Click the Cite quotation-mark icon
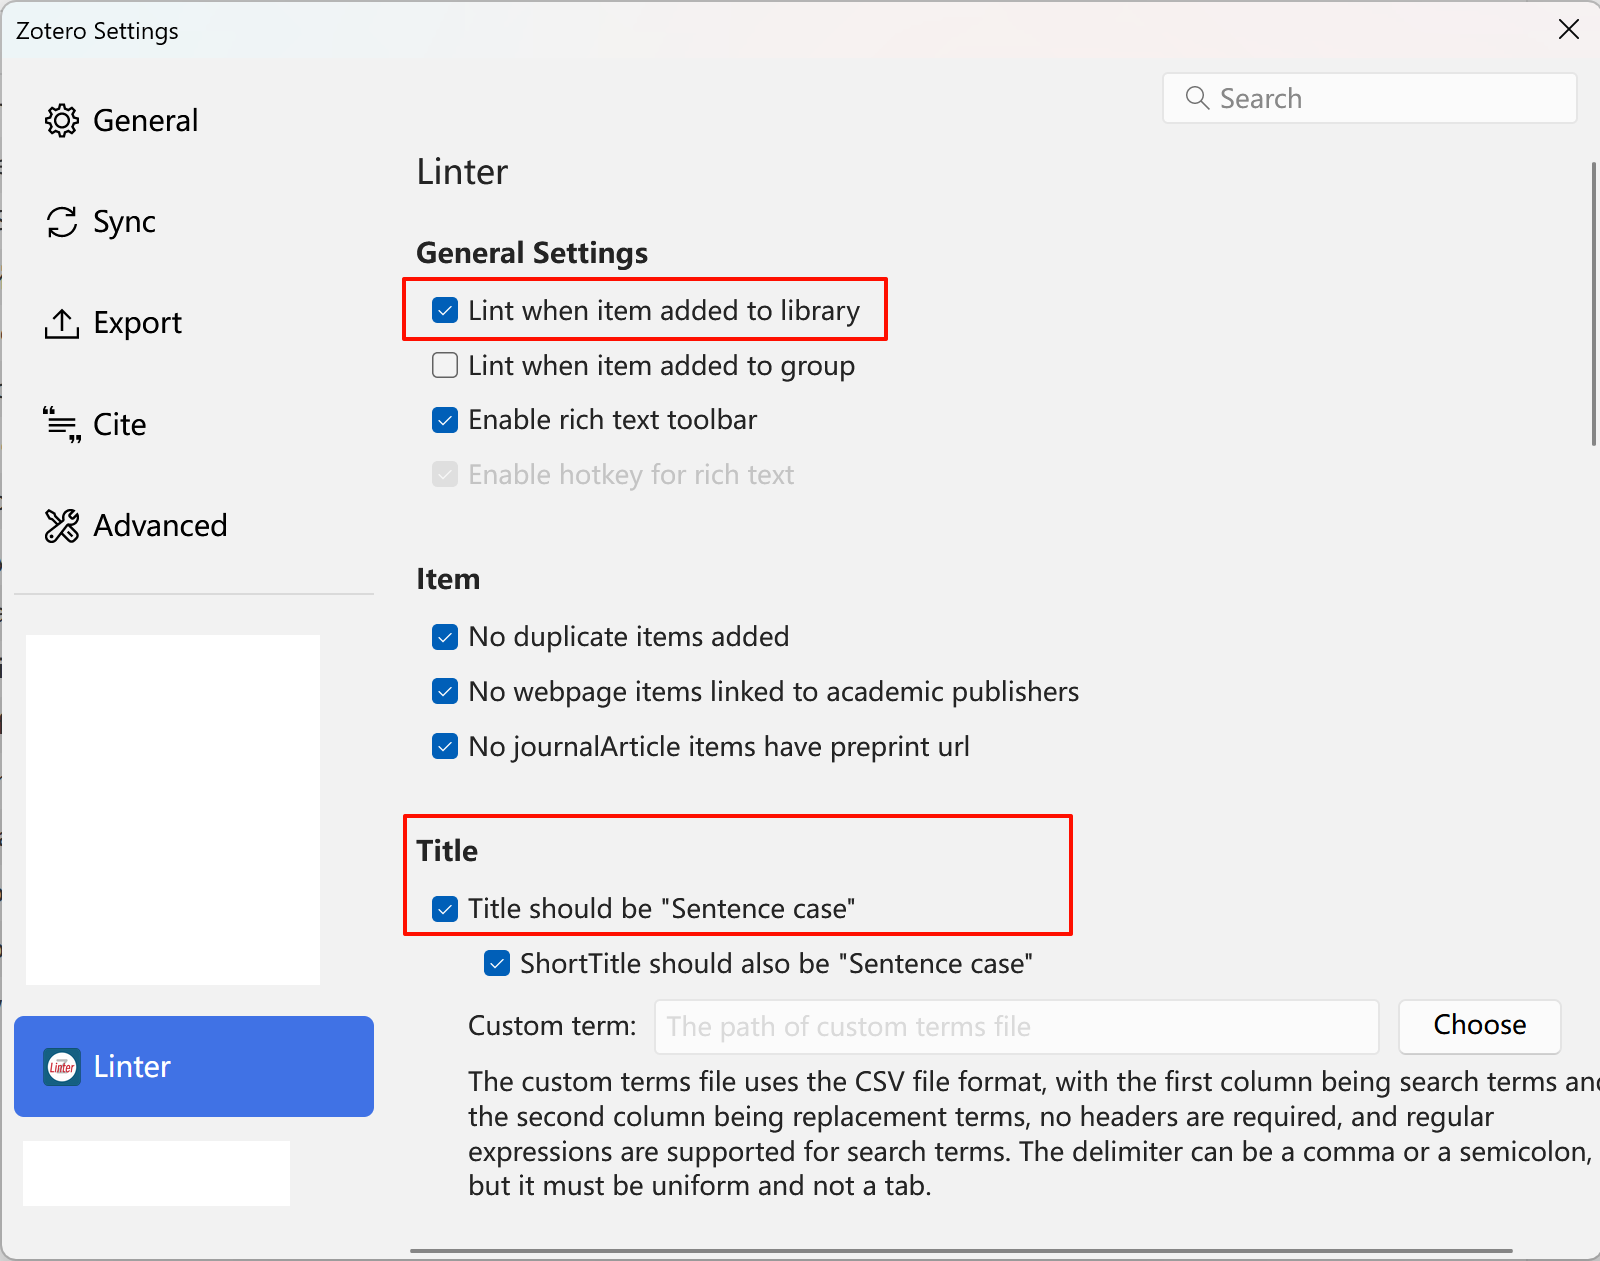The width and height of the screenshot is (1600, 1261). point(61,424)
